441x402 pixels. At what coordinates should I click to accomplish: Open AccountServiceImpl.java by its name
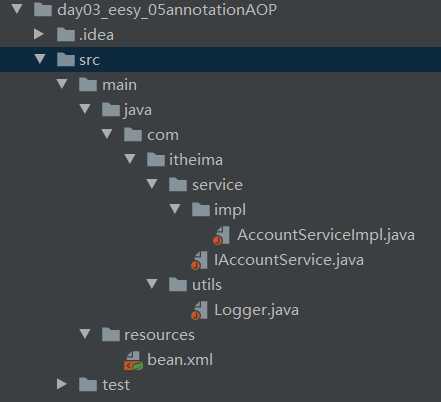click(326, 235)
